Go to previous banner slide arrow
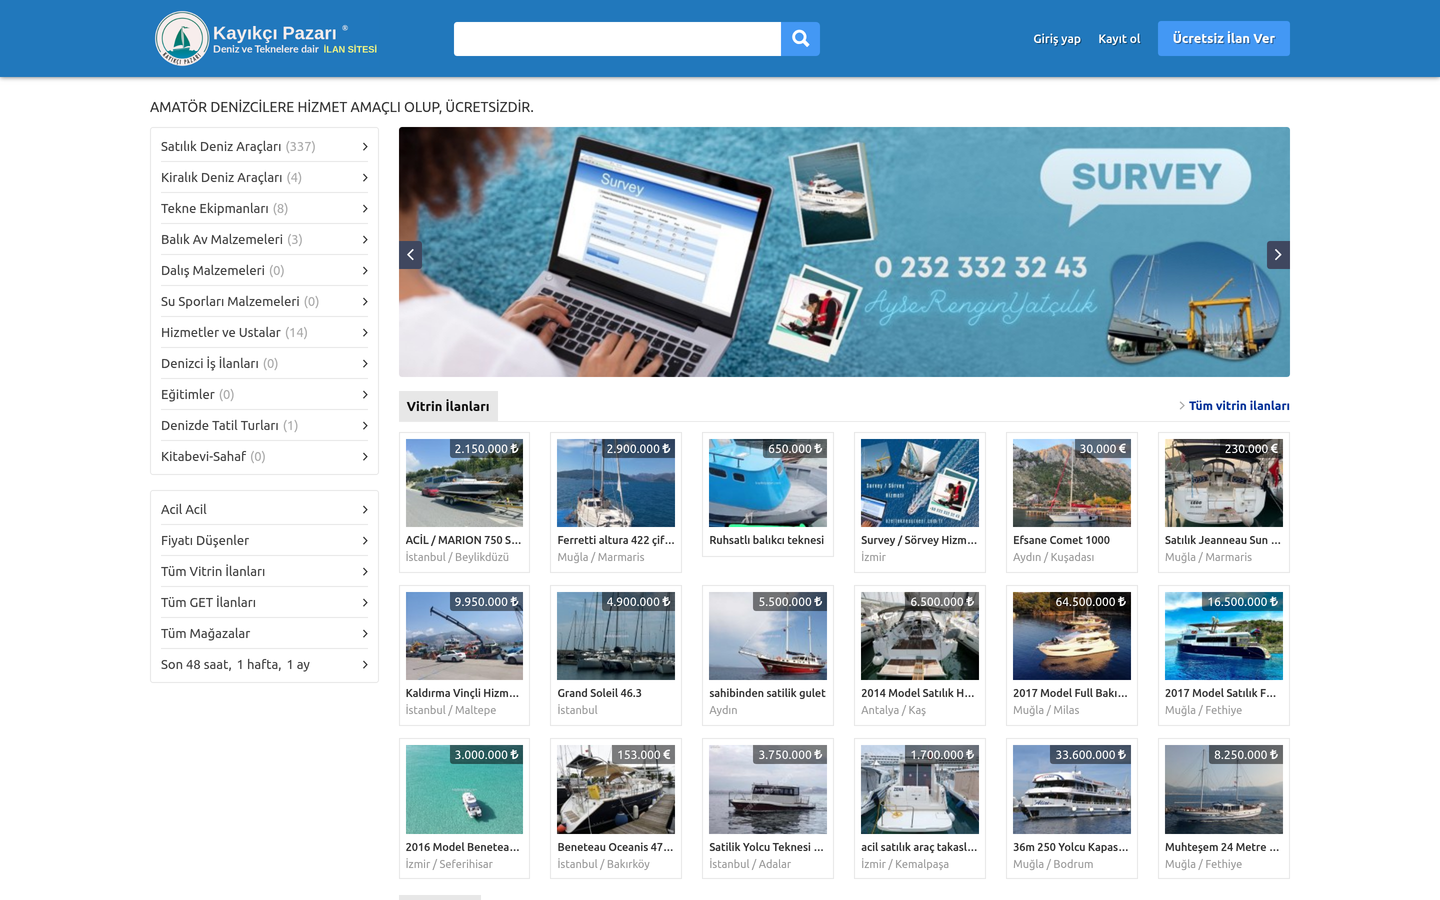The height and width of the screenshot is (900, 1440). point(410,255)
